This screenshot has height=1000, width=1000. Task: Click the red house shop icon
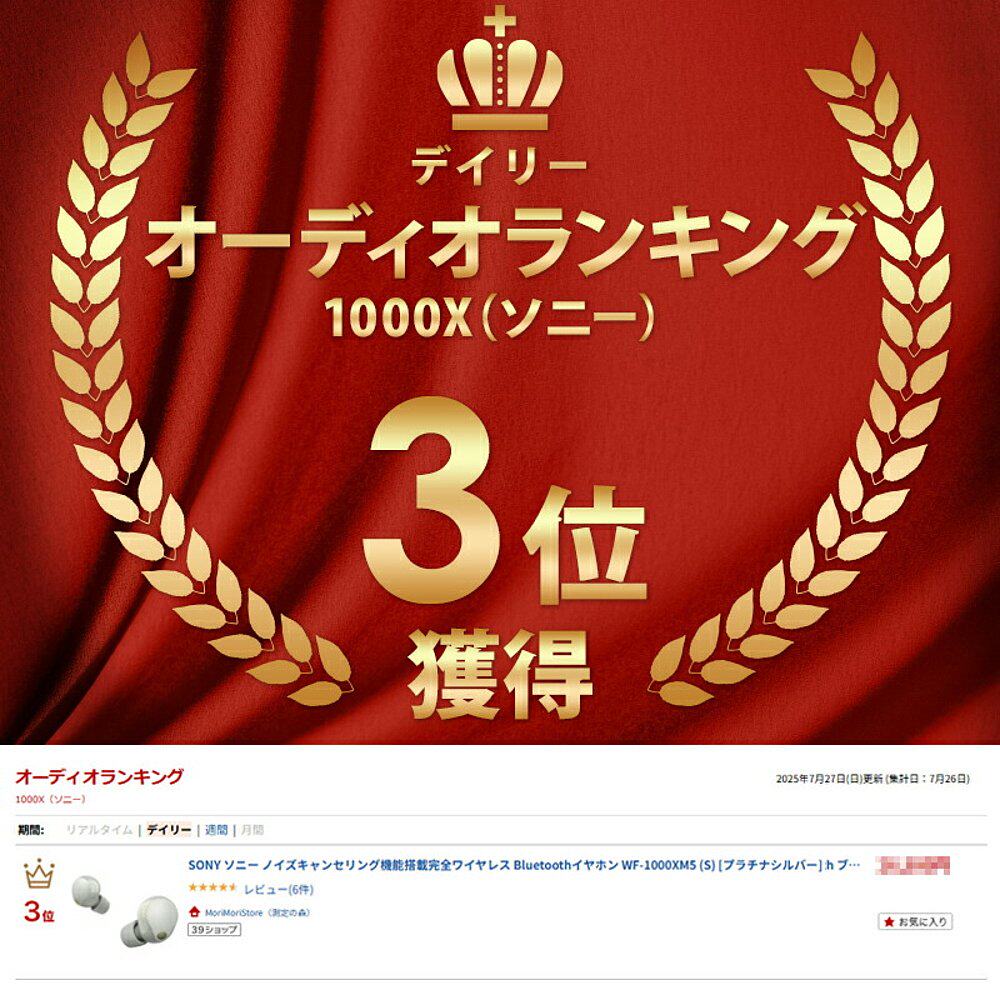pos(195,912)
